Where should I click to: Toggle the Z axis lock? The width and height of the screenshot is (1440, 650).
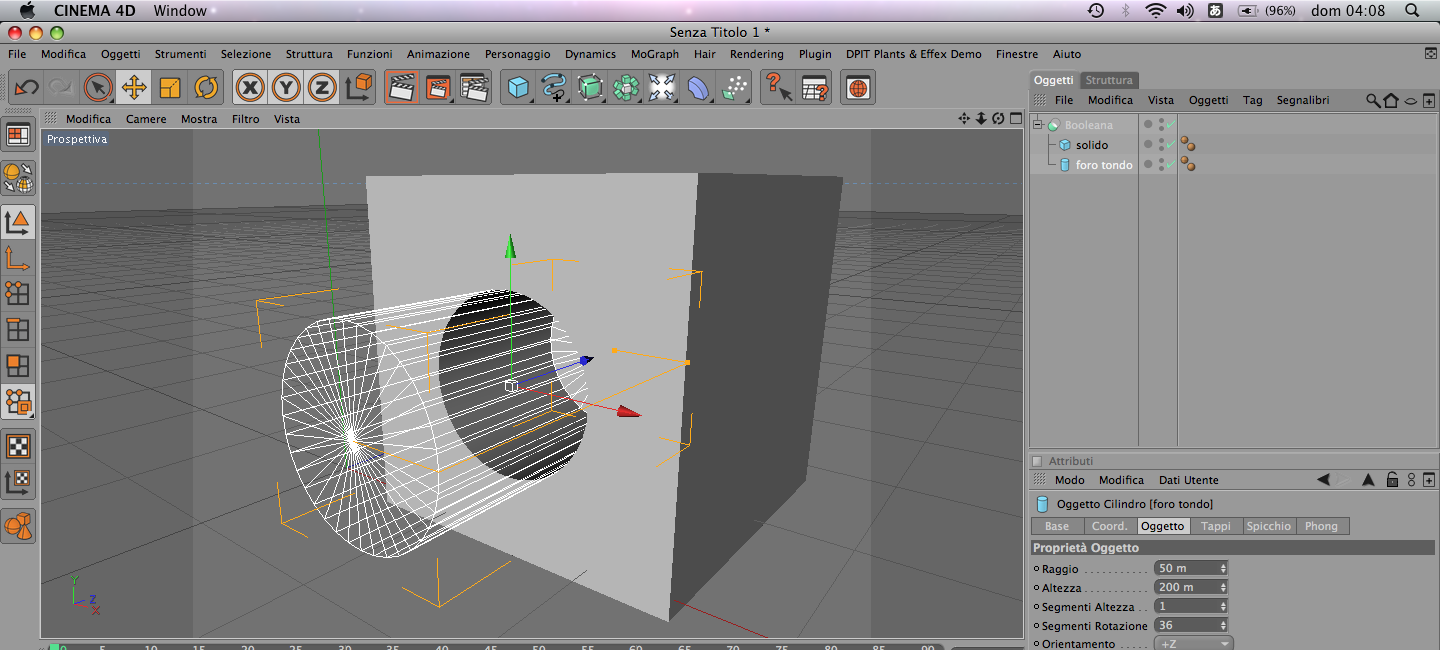(321, 88)
